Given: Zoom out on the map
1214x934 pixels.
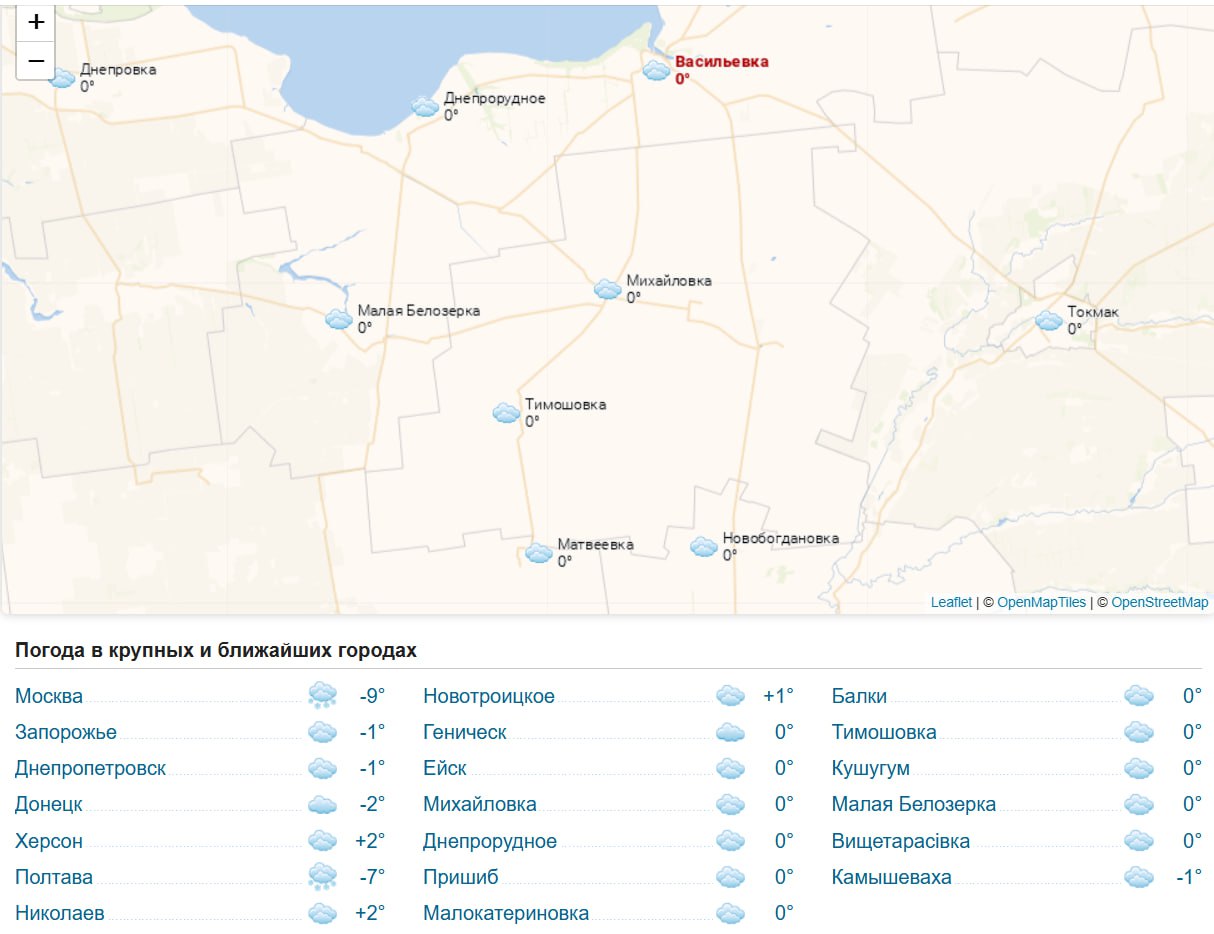Looking at the screenshot, I should click(x=36, y=61).
